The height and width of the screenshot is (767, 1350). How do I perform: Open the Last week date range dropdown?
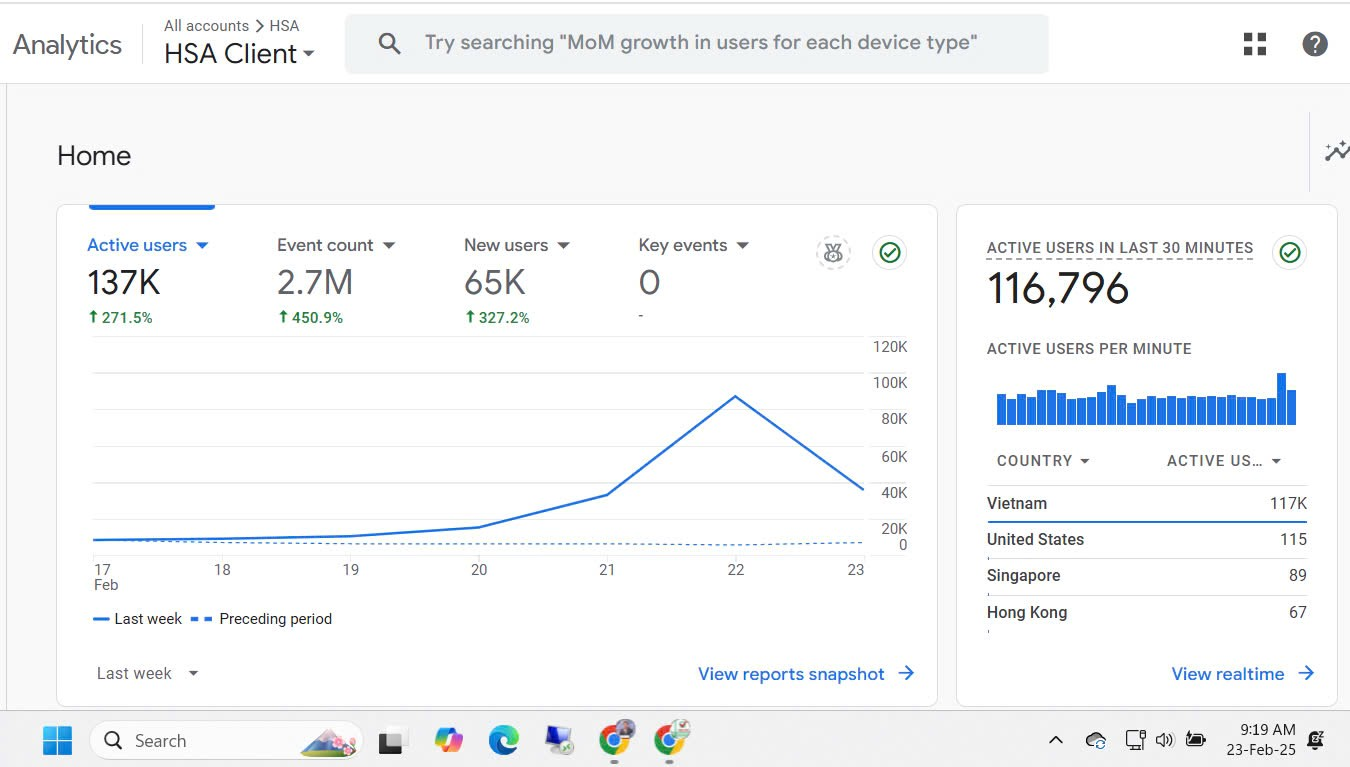point(147,674)
